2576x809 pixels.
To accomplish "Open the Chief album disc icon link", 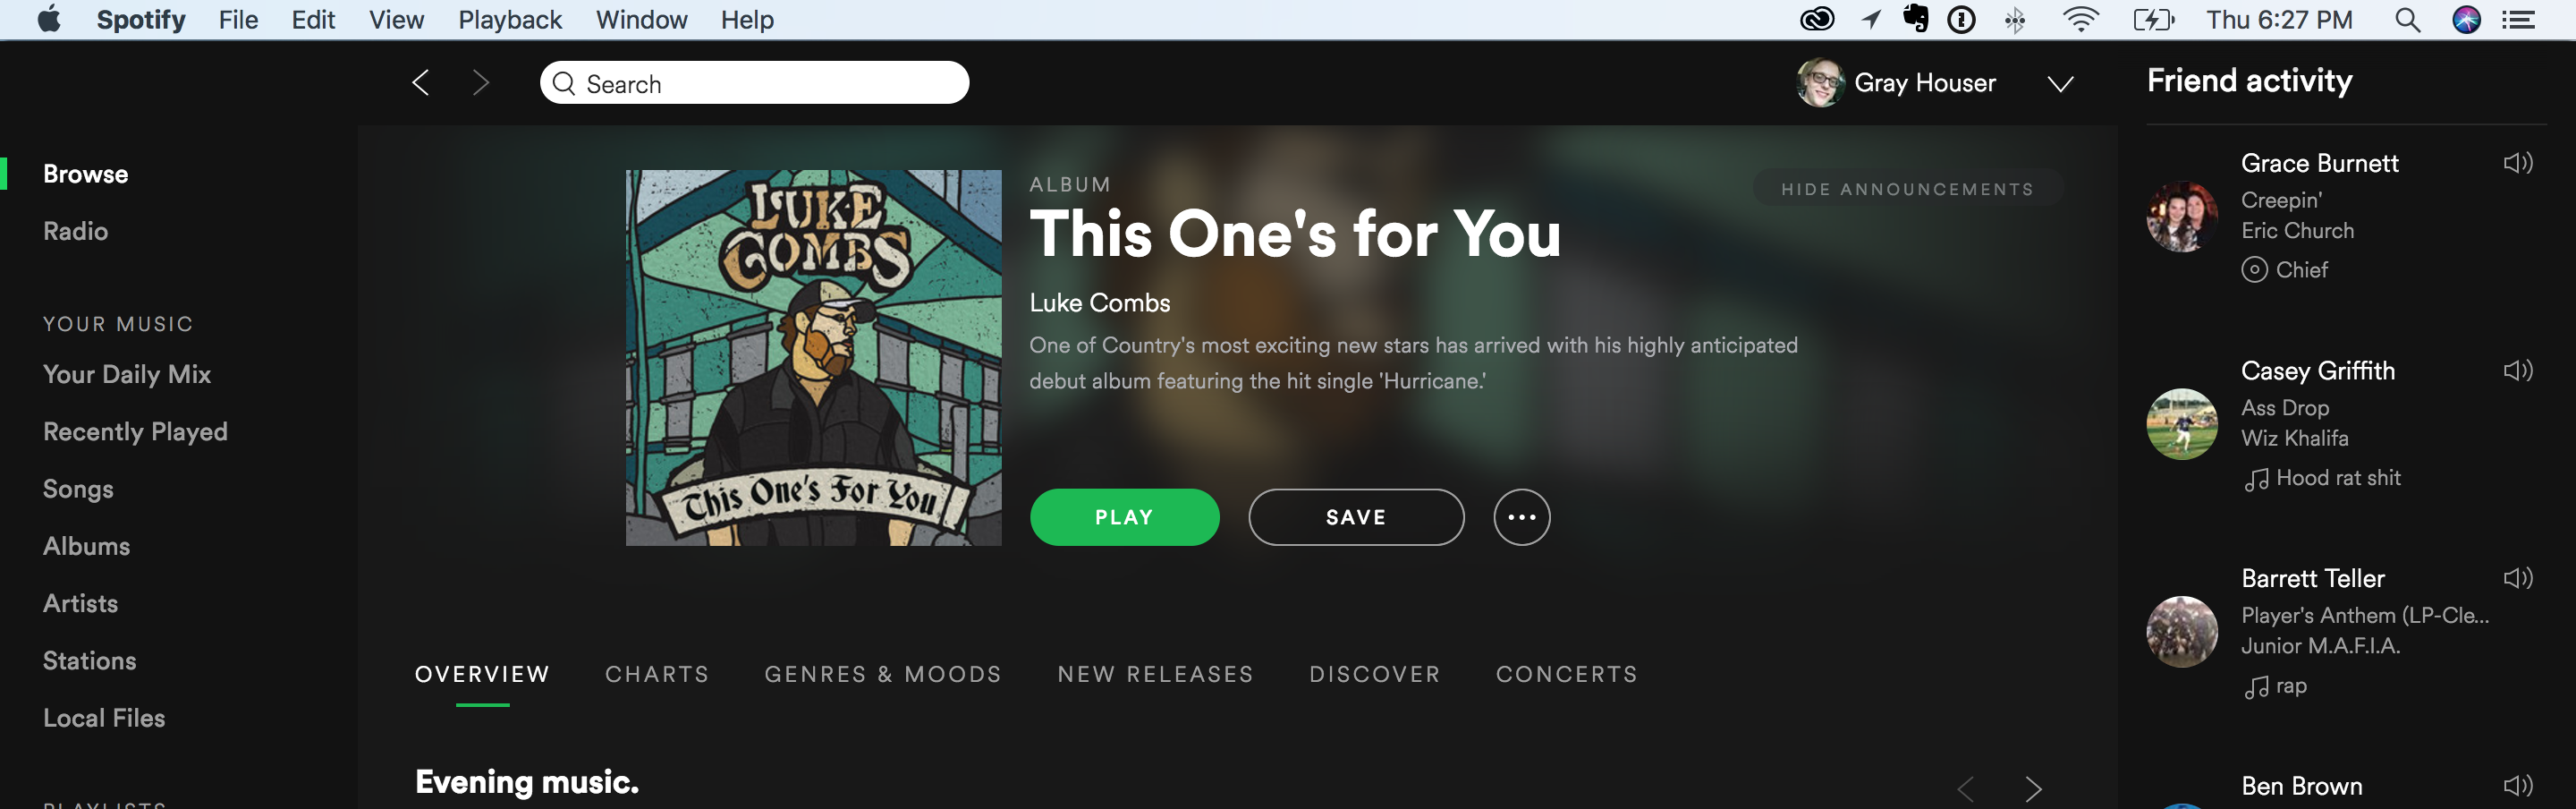I will (x=2254, y=270).
